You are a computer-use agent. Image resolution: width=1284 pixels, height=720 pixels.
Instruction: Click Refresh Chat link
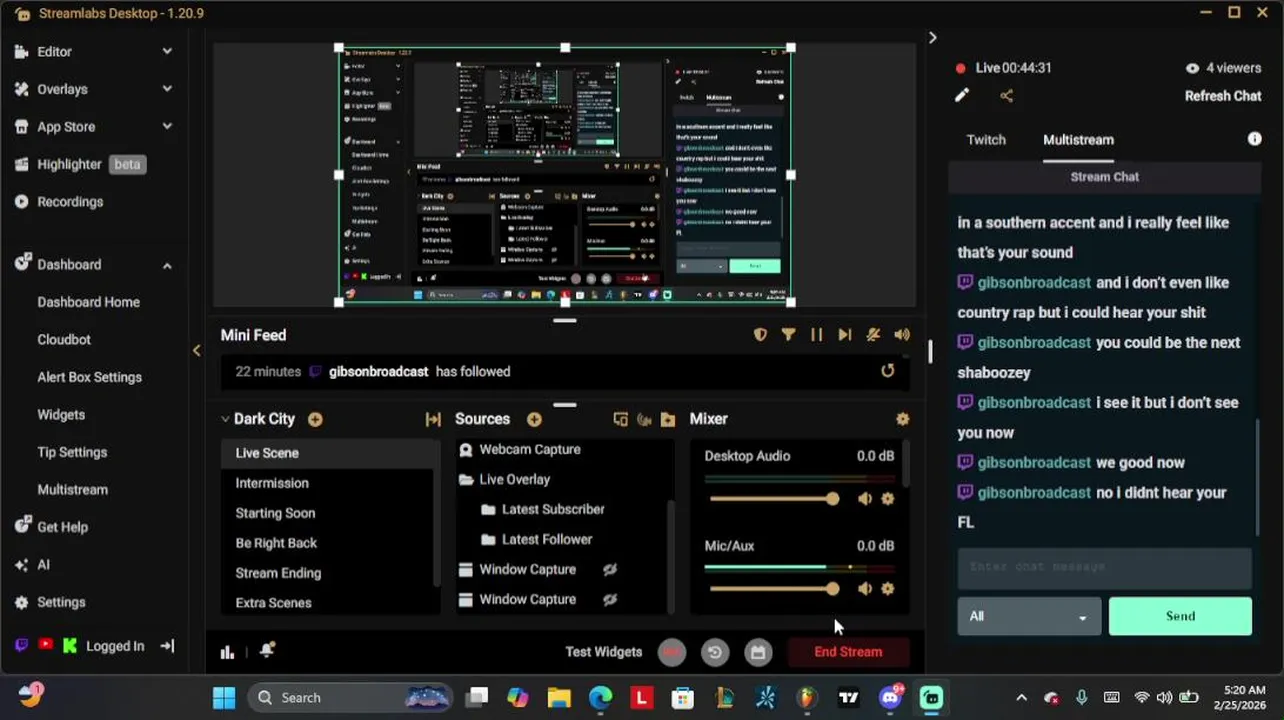1223,96
